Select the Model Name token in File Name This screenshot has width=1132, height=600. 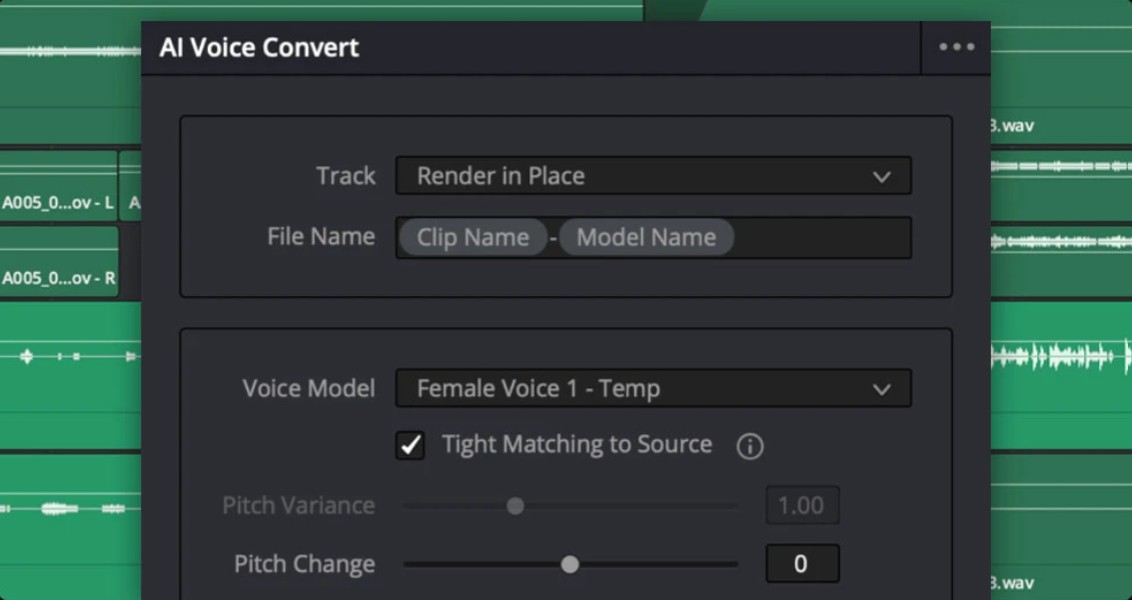(x=646, y=238)
